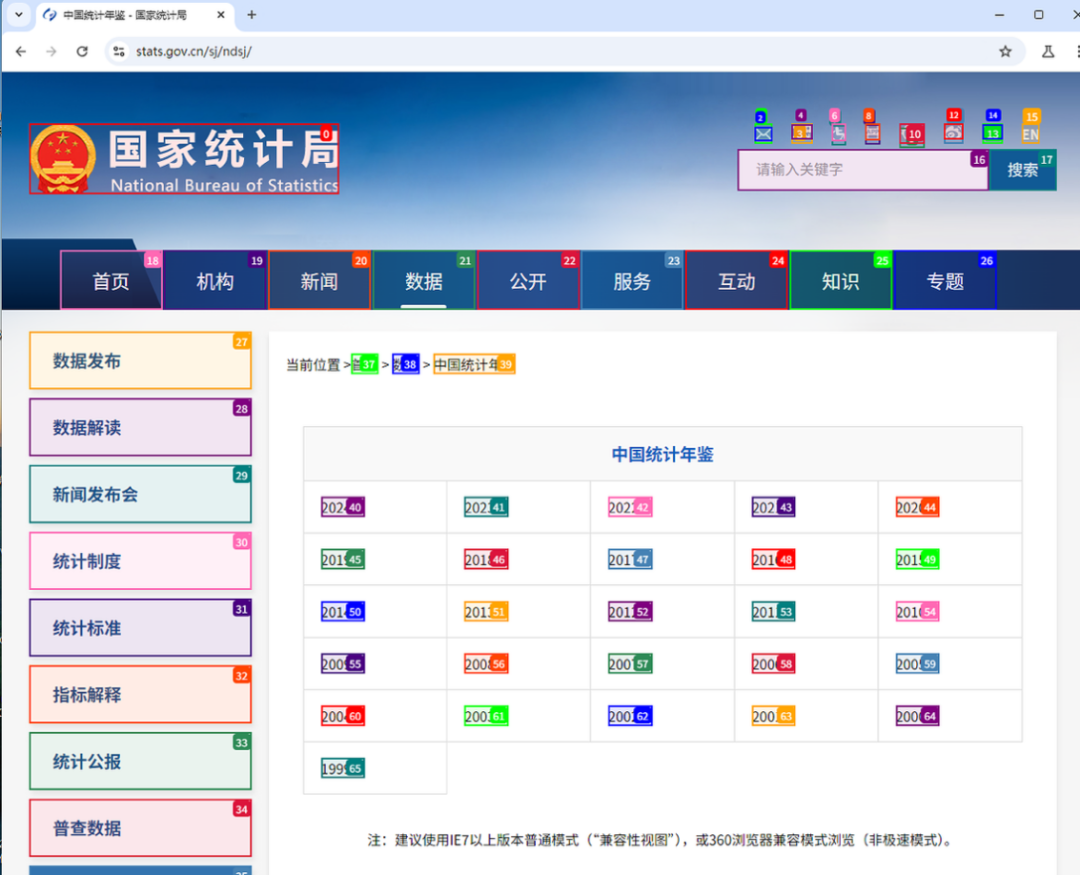Open the wheelchair accessibility icon
Image resolution: width=1080 pixels, height=875 pixels.
click(x=838, y=134)
